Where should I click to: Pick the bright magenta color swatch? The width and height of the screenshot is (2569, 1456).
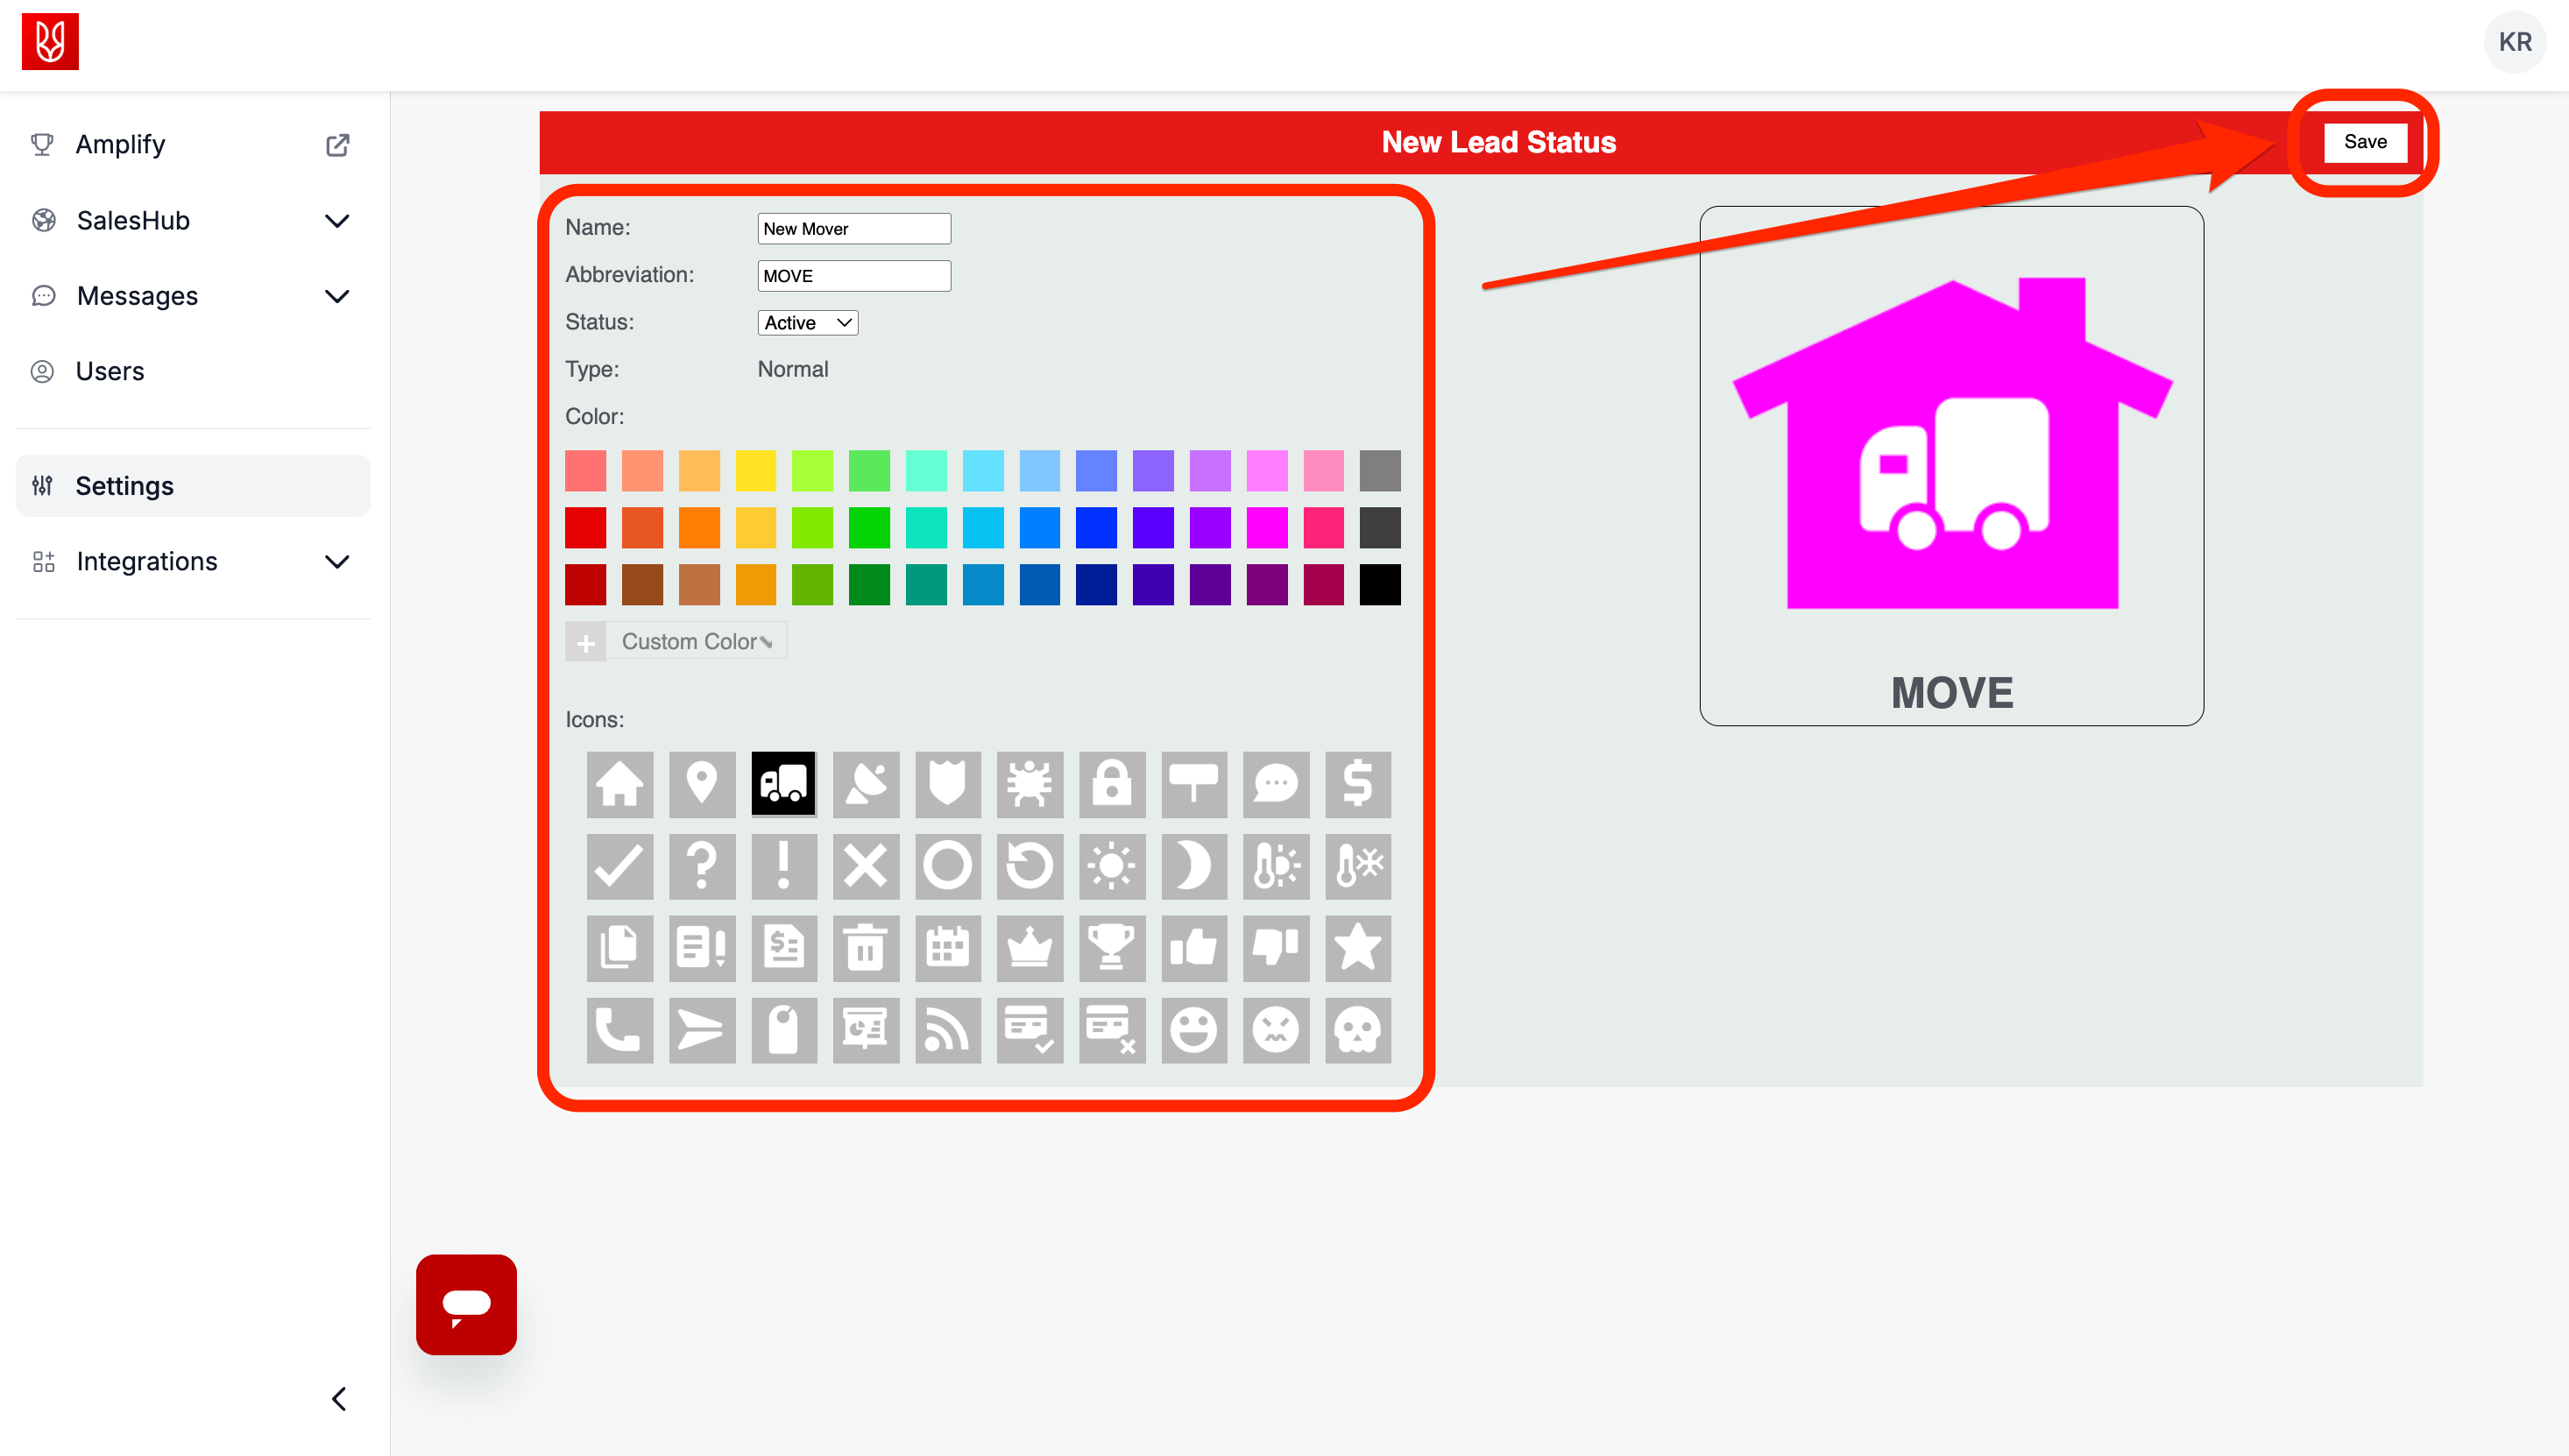(x=1266, y=528)
